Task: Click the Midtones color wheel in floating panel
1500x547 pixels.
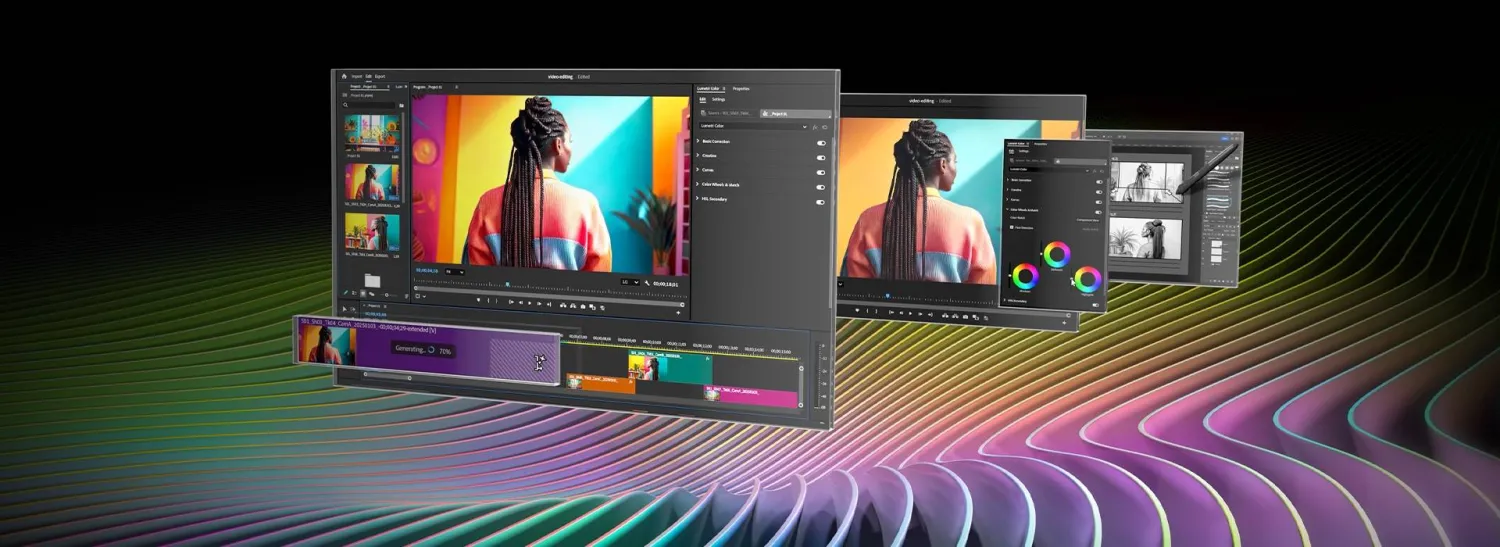Action: point(1057,254)
